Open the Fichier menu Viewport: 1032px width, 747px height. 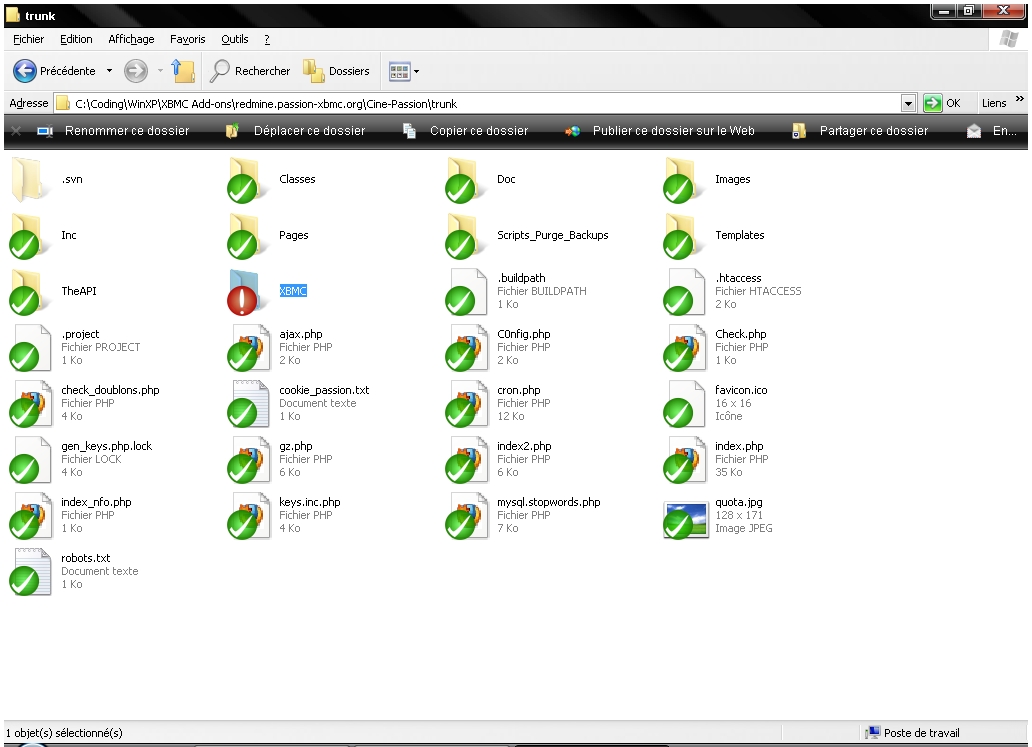click(x=28, y=39)
